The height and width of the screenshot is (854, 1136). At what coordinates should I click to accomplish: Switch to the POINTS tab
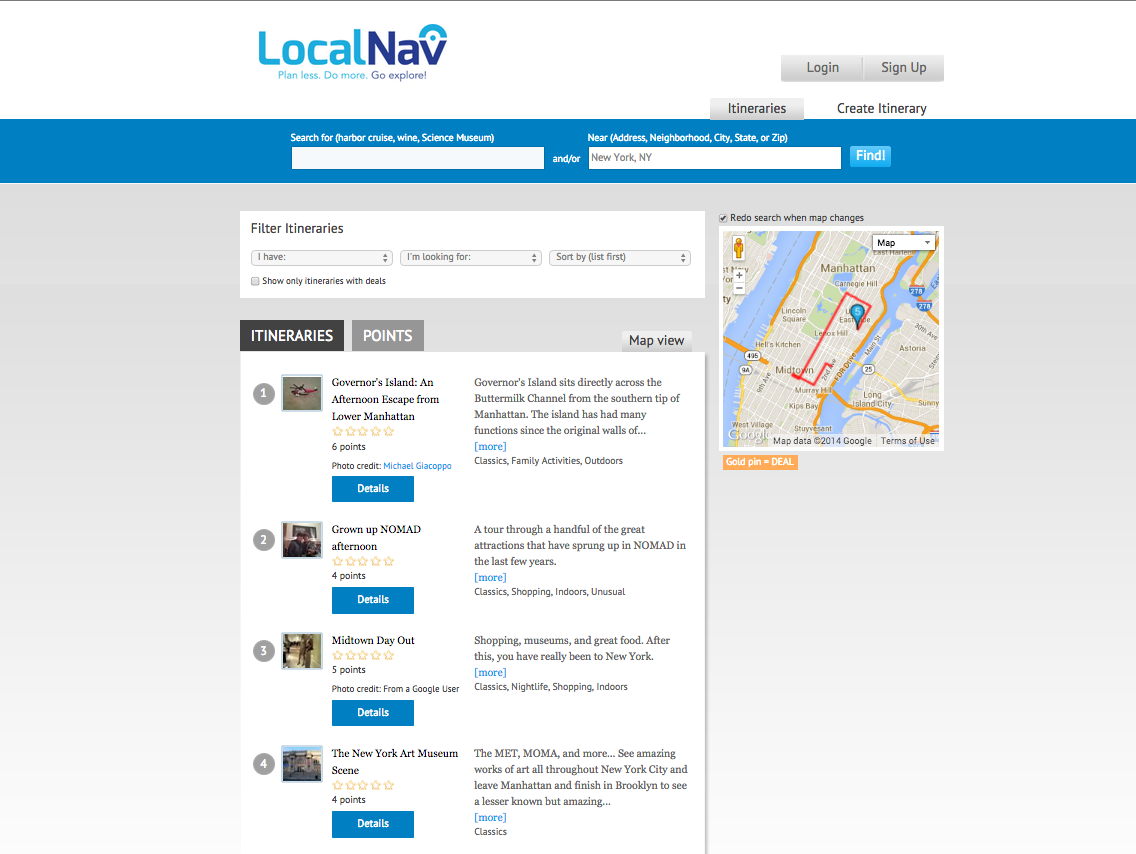tap(387, 336)
